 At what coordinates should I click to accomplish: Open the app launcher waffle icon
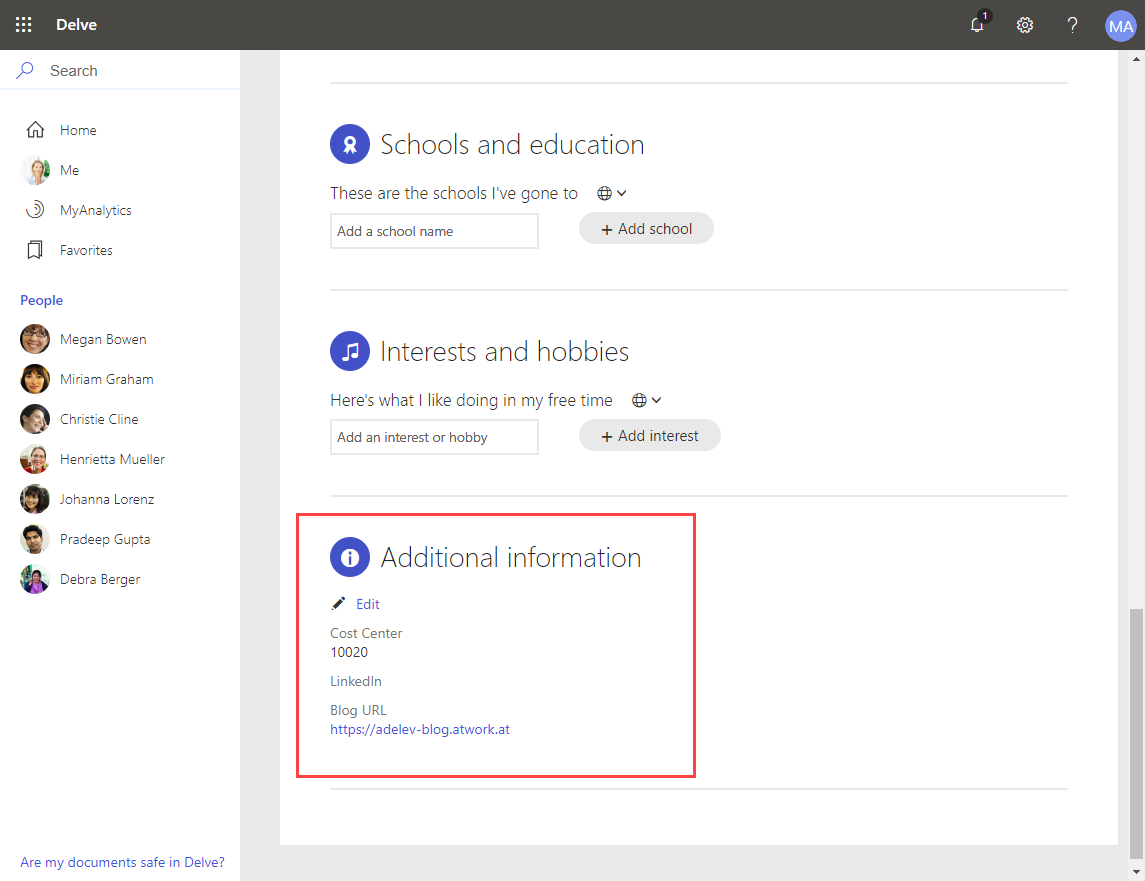[x=24, y=25]
